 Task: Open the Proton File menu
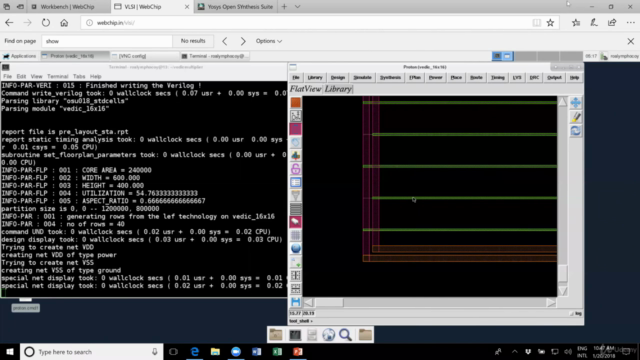tap(296, 78)
